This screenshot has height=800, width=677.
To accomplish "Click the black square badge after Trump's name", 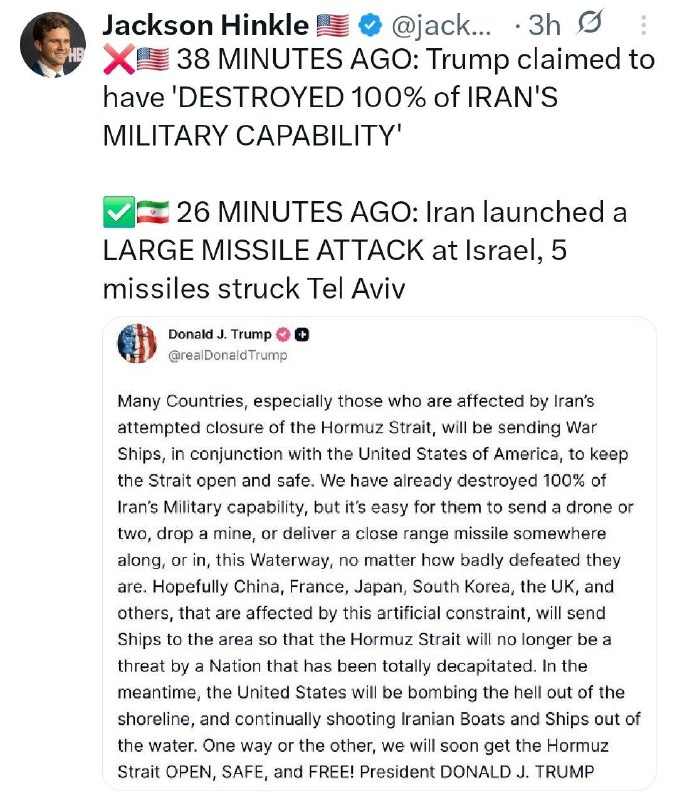I will [302, 334].
